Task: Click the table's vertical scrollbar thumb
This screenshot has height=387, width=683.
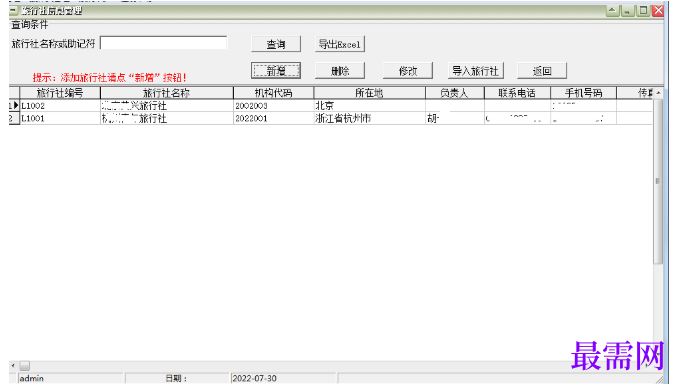Action: tap(658, 181)
